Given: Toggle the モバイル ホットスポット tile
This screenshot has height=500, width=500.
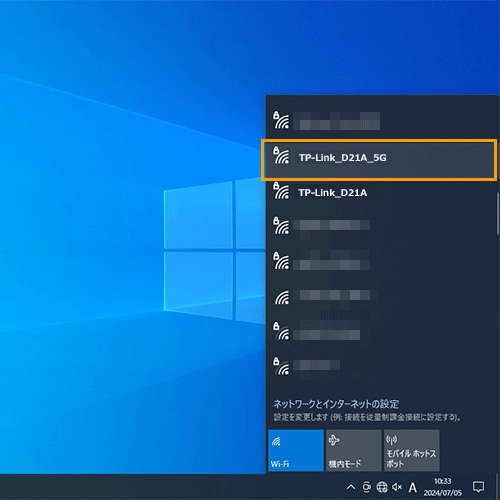Looking at the screenshot, I should coord(412,450).
